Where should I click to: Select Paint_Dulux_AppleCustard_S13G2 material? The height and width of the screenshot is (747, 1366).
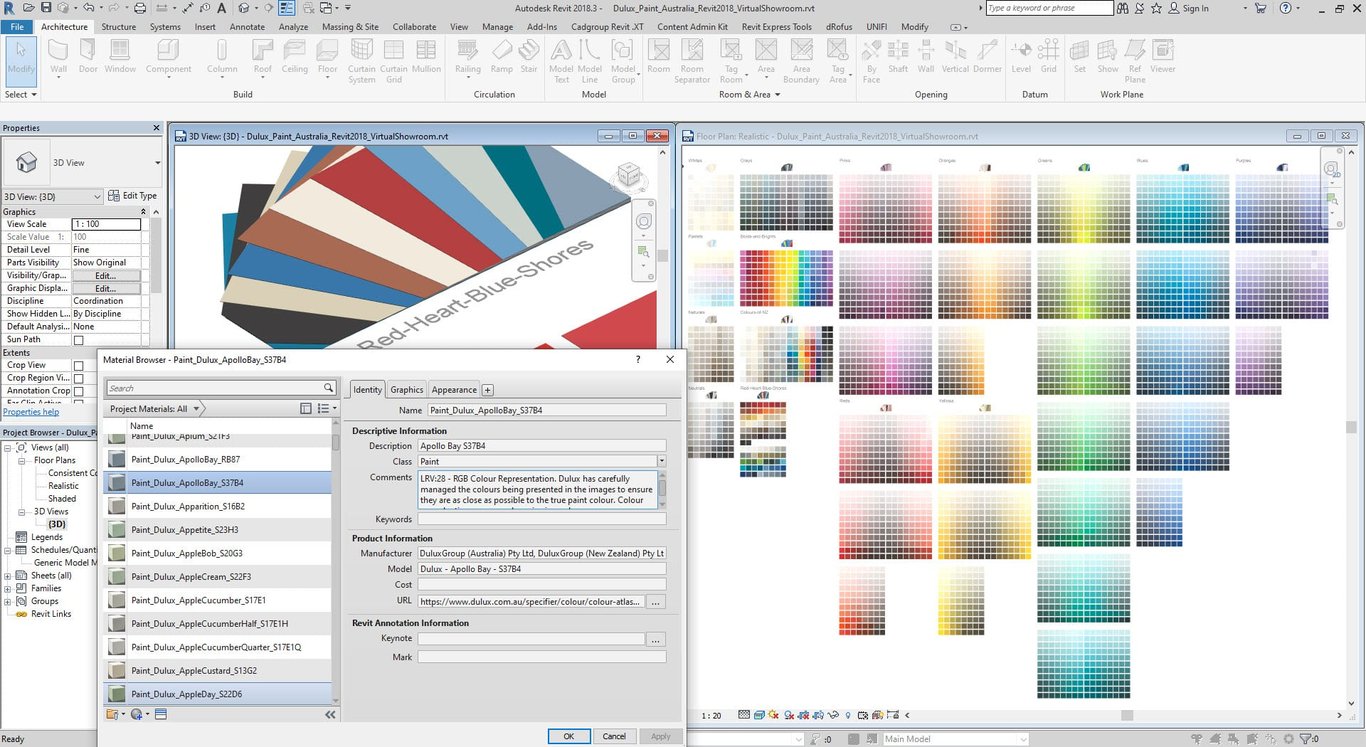[x=218, y=671]
